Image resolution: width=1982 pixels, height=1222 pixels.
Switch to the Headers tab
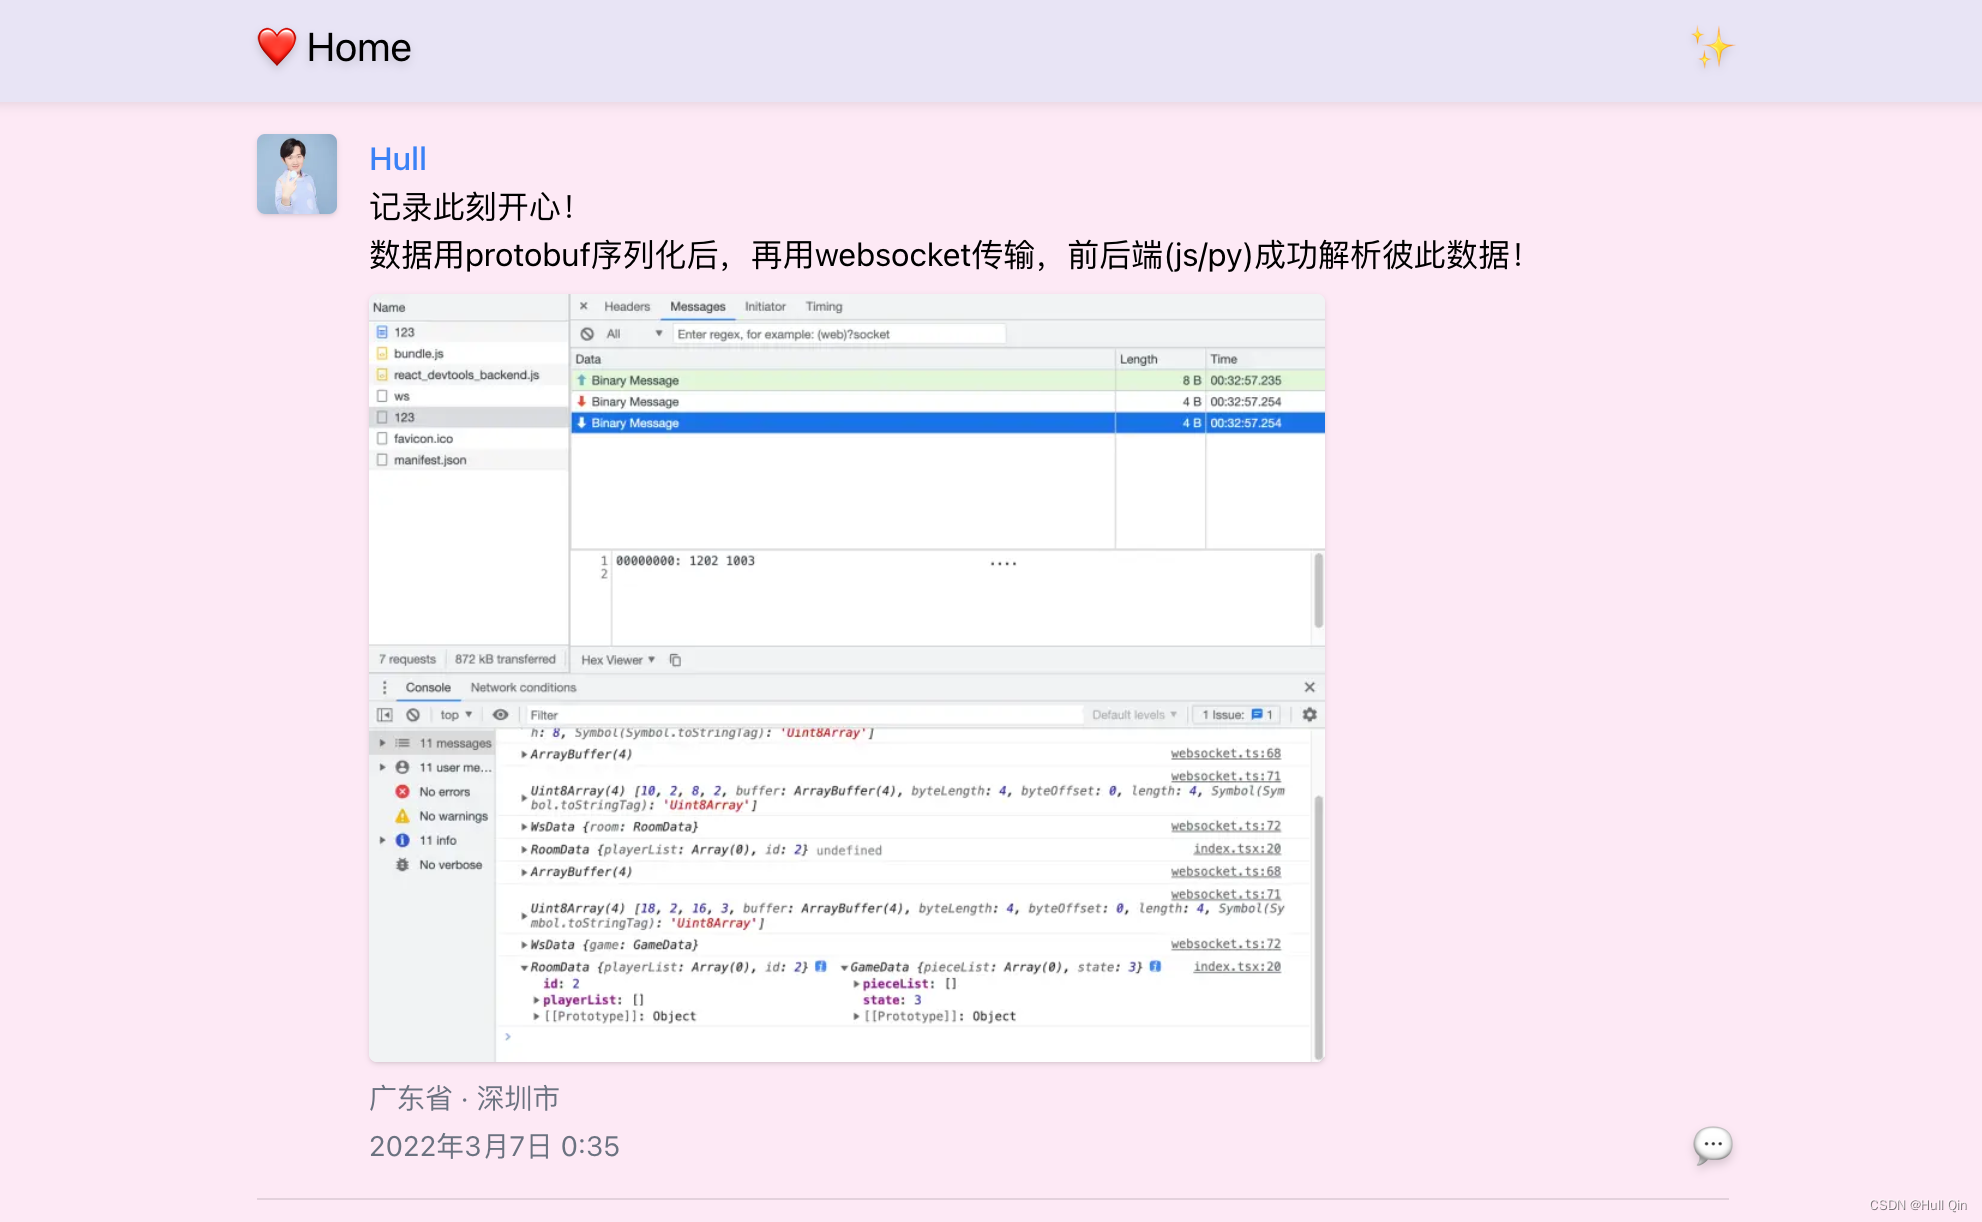627,307
